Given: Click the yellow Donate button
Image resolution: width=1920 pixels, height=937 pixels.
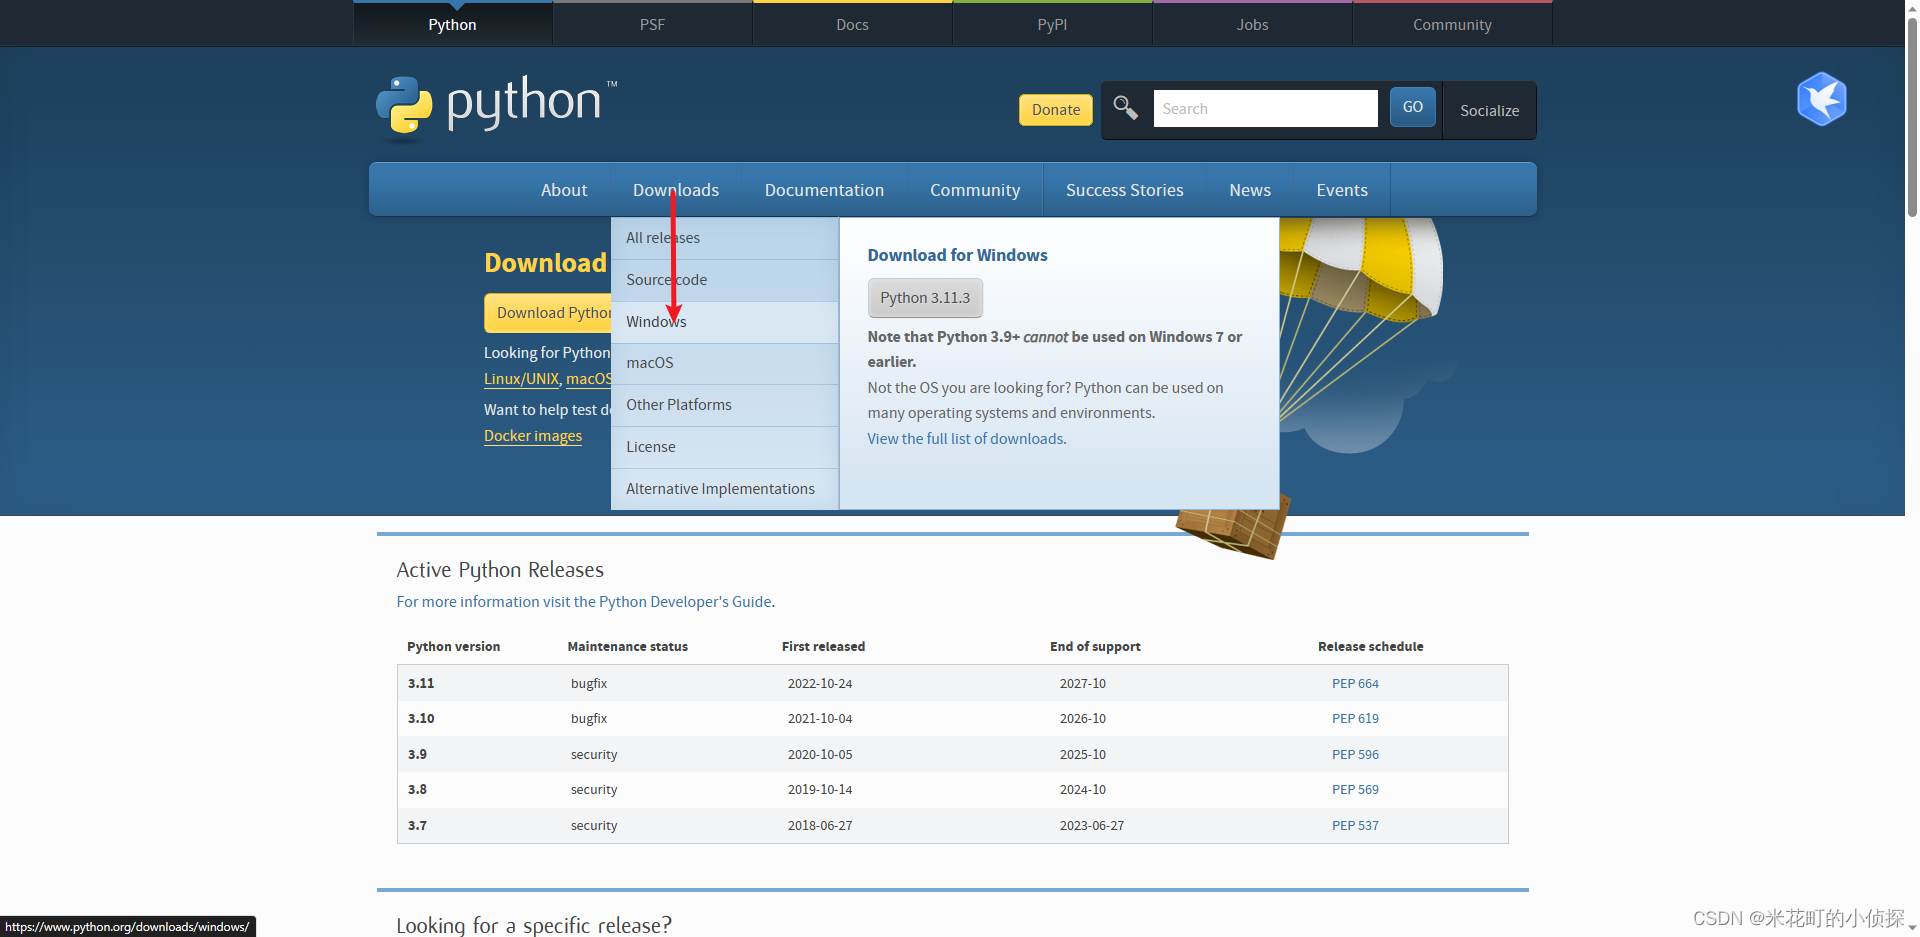Looking at the screenshot, I should coord(1056,110).
